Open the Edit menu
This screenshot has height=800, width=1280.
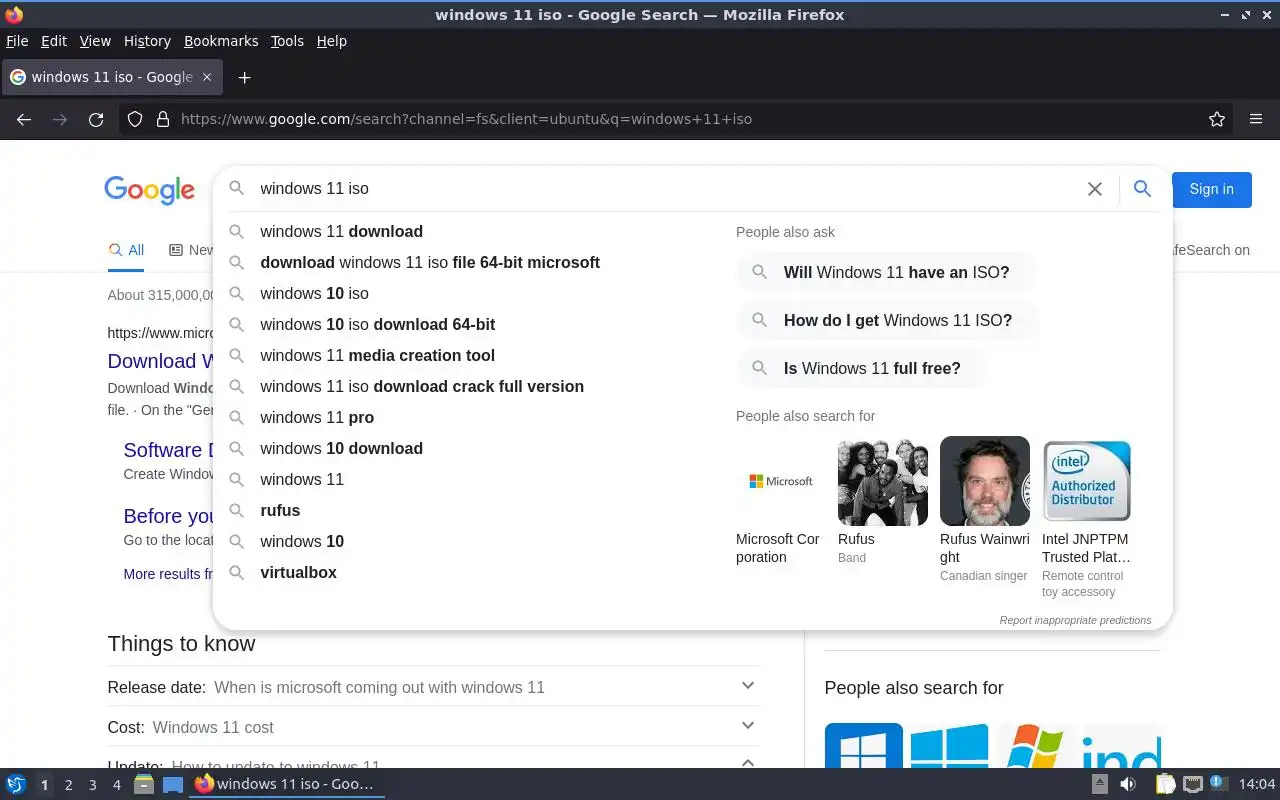tap(54, 41)
